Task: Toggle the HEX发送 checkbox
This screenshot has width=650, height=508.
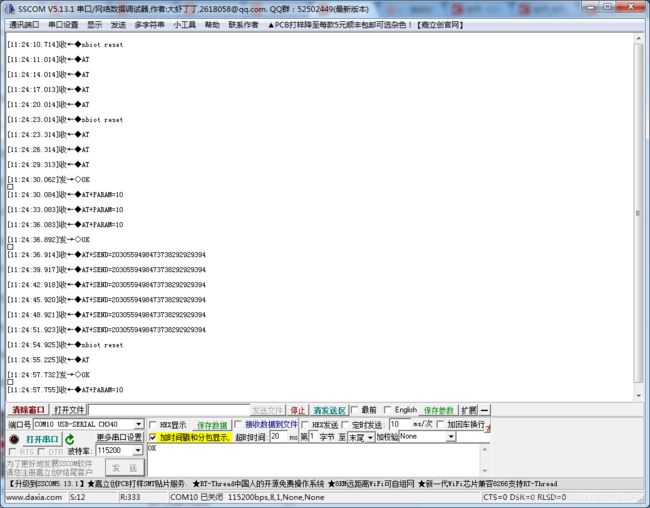Action: 305,425
